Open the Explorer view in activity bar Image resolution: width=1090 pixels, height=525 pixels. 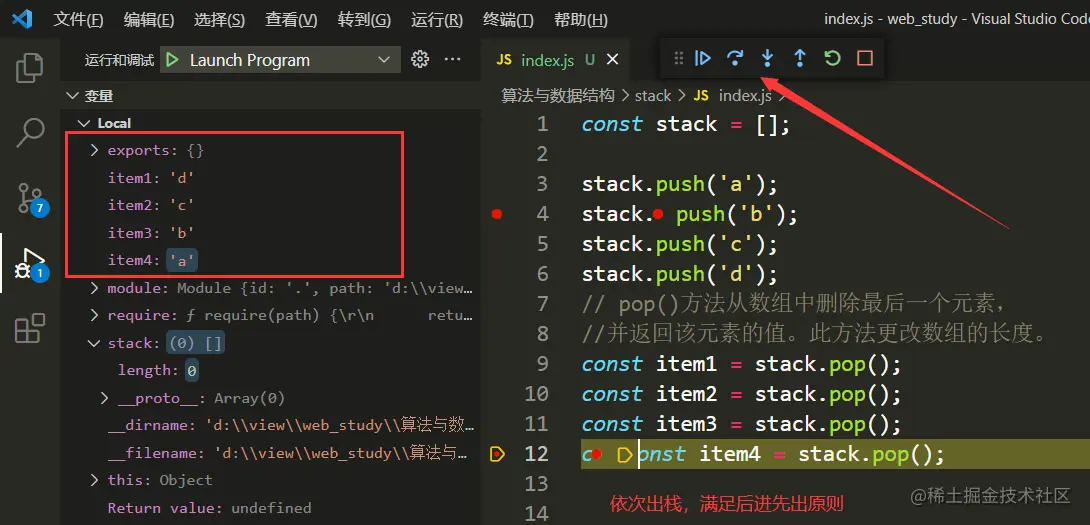click(29, 67)
